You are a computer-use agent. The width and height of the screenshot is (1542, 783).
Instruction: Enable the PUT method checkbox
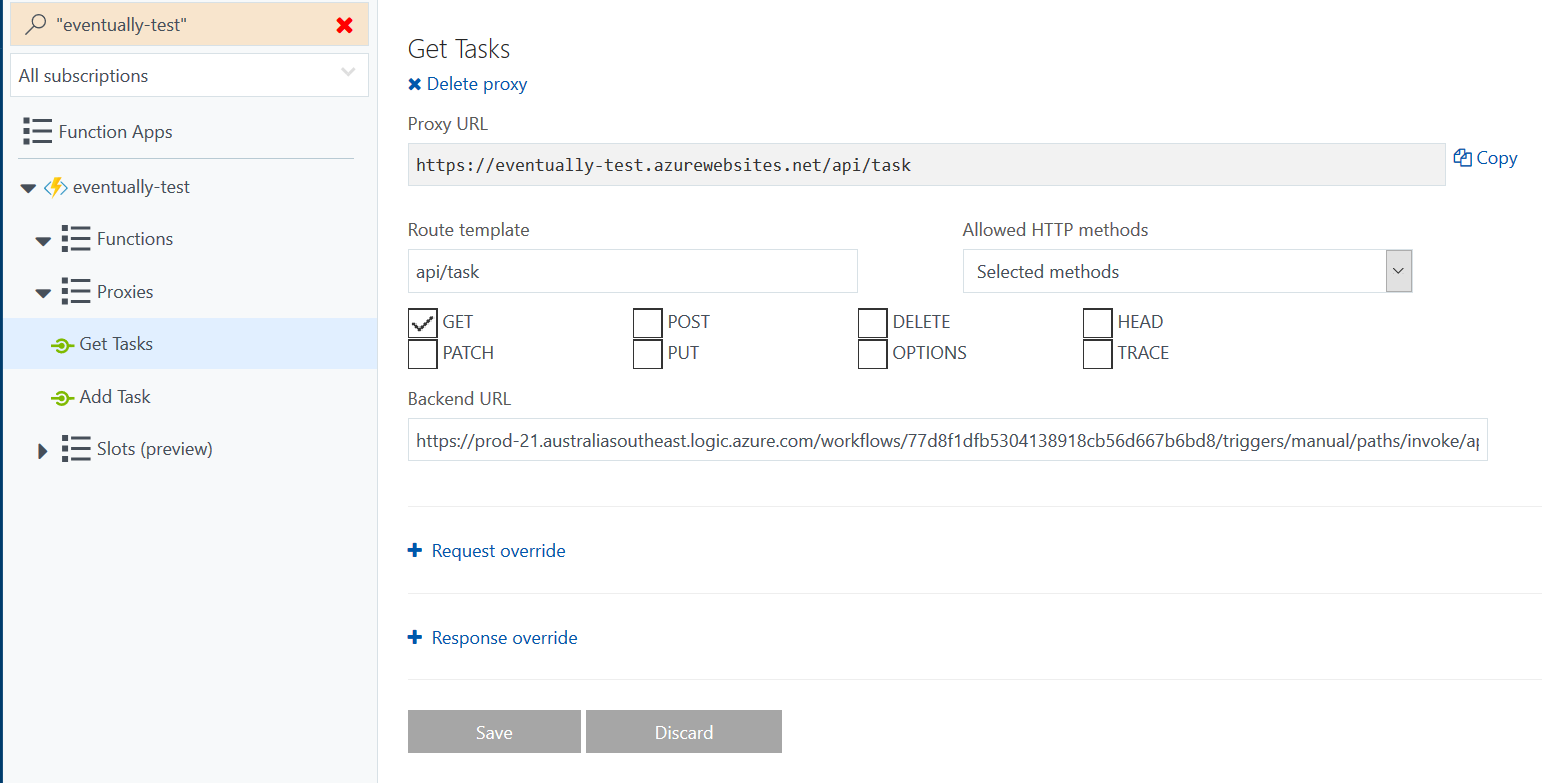pyautogui.click(x=648, y=354)
